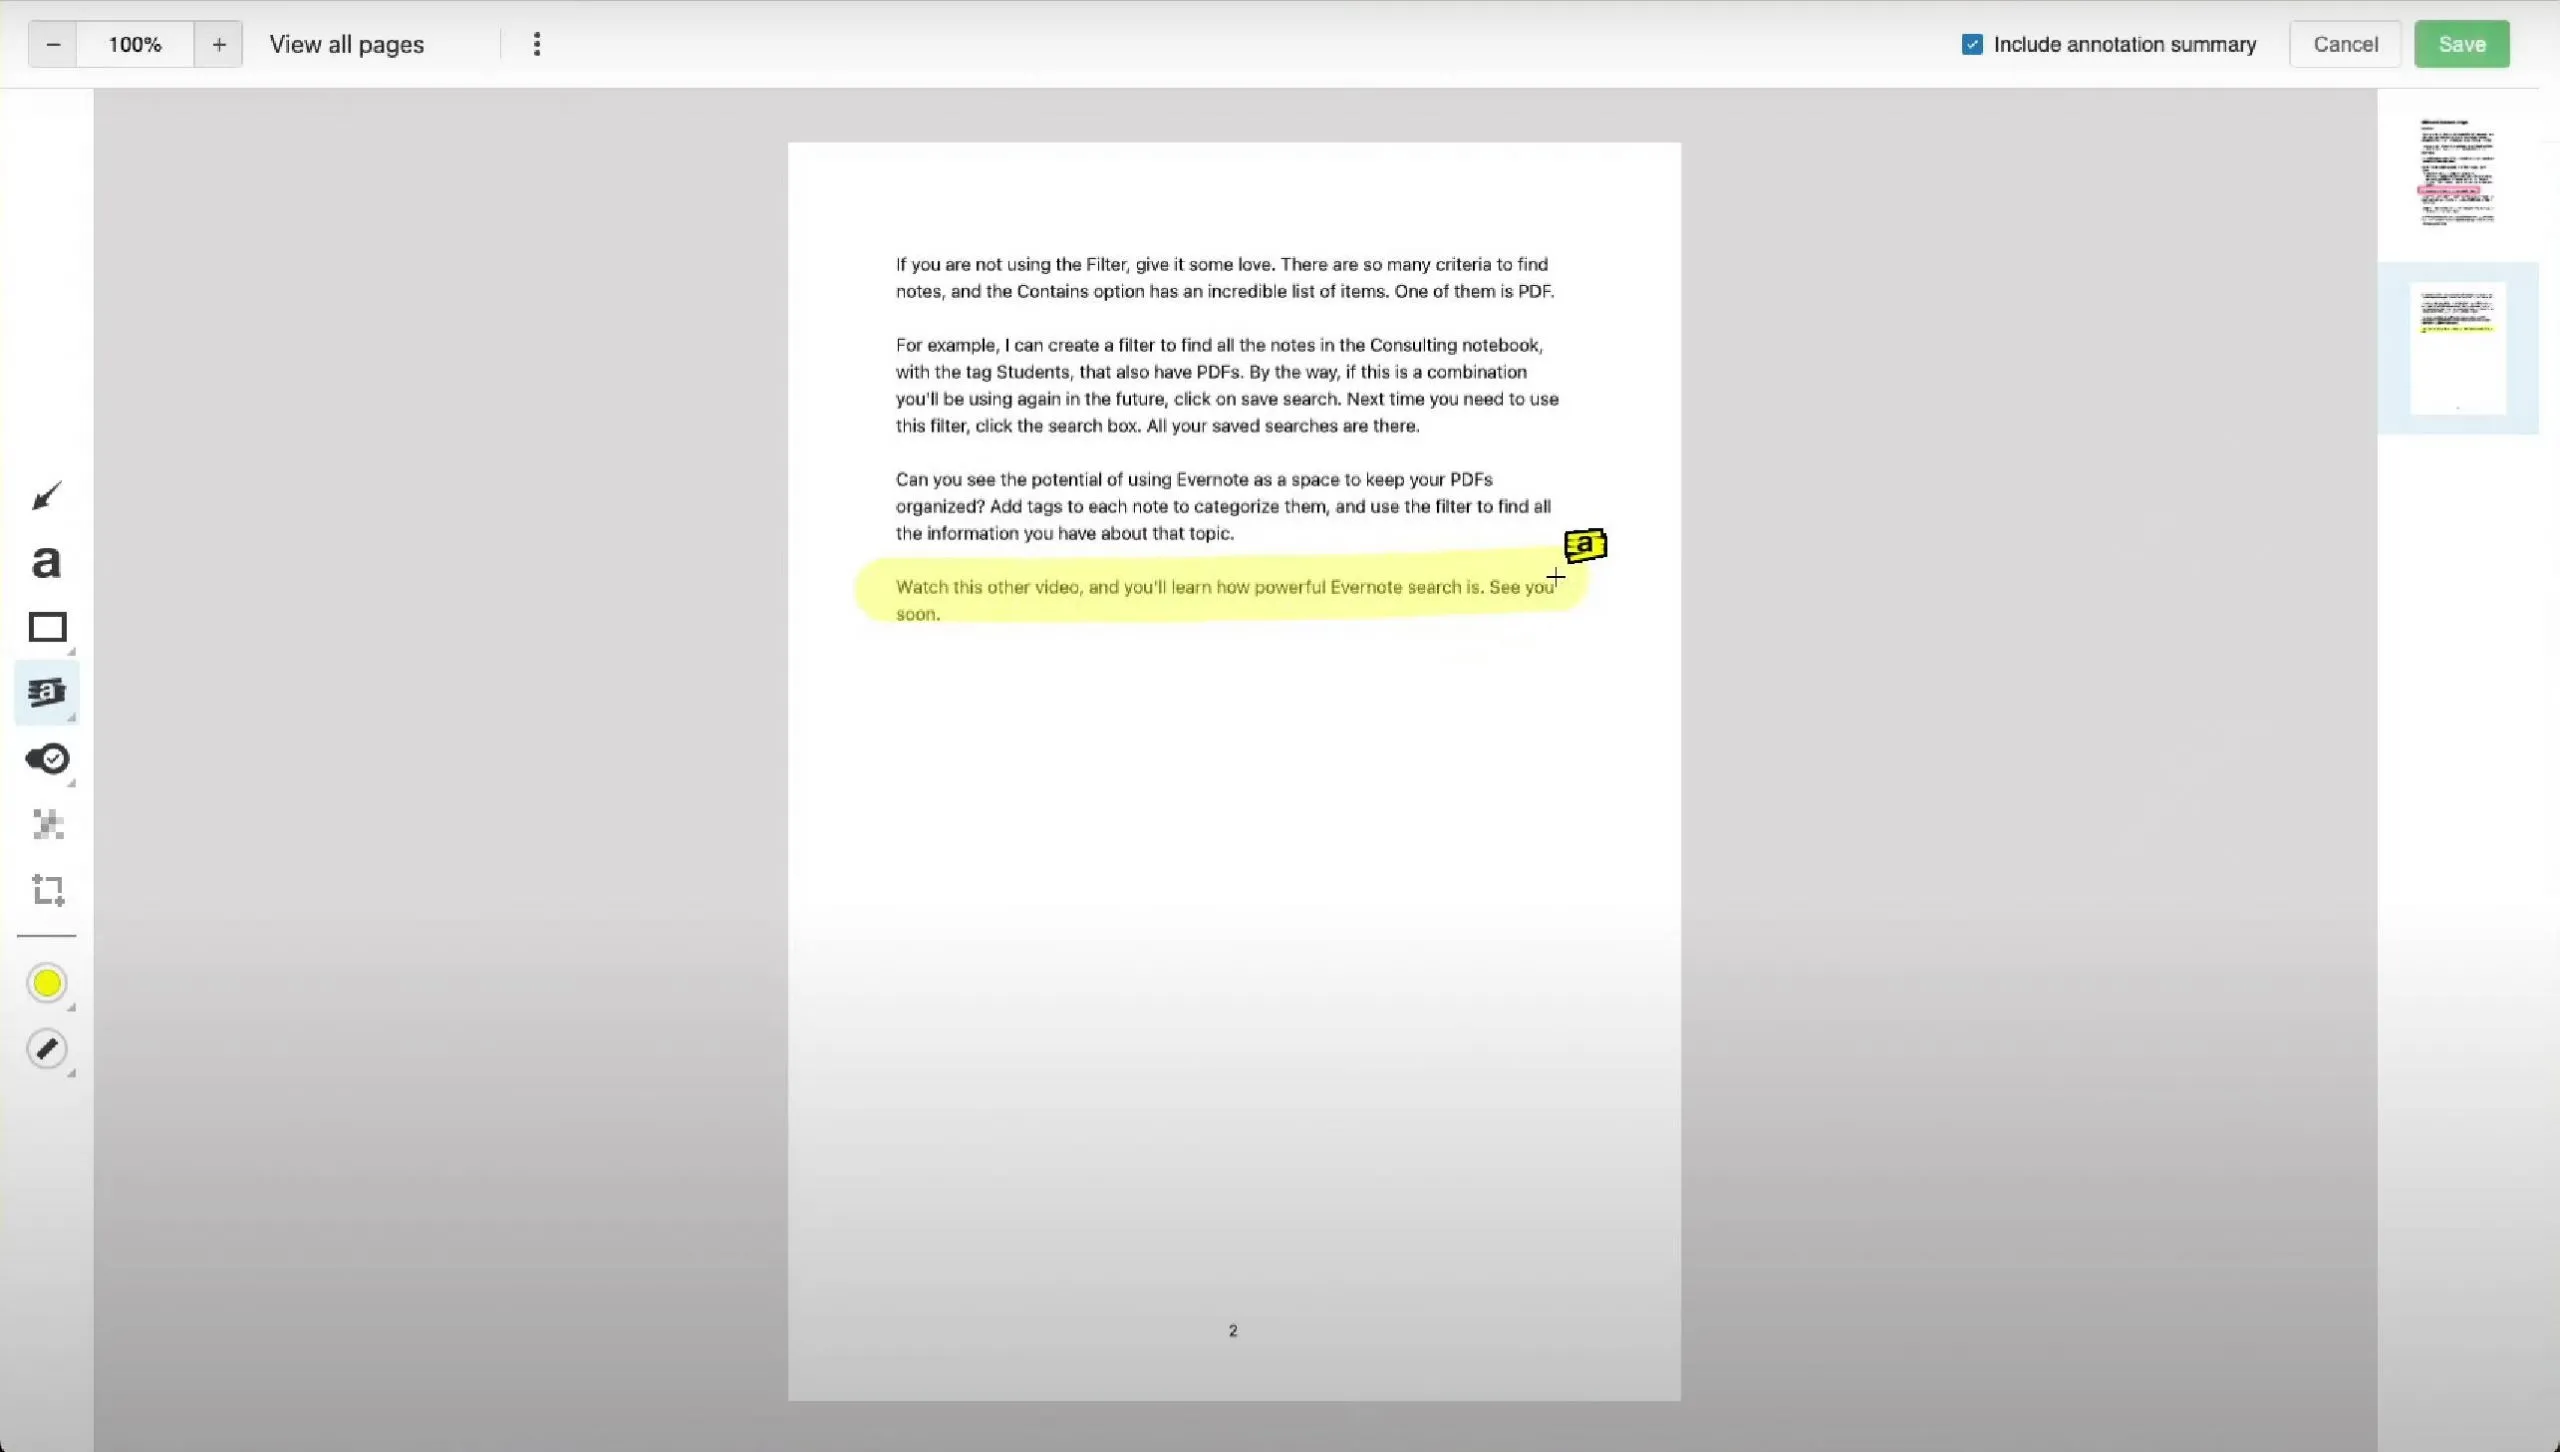Select page 2 thumbnail
This screenshot has width=2560, height=1452.
pyautogui.click(x=2455, y=348)
